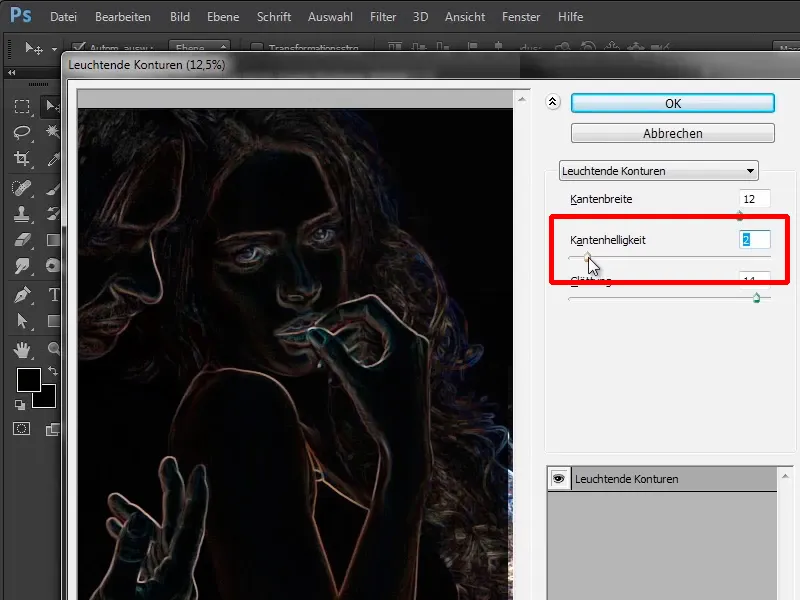800x600 pixels.
Task: Click the Move tool icon in options bar
Action: (33, 48)
